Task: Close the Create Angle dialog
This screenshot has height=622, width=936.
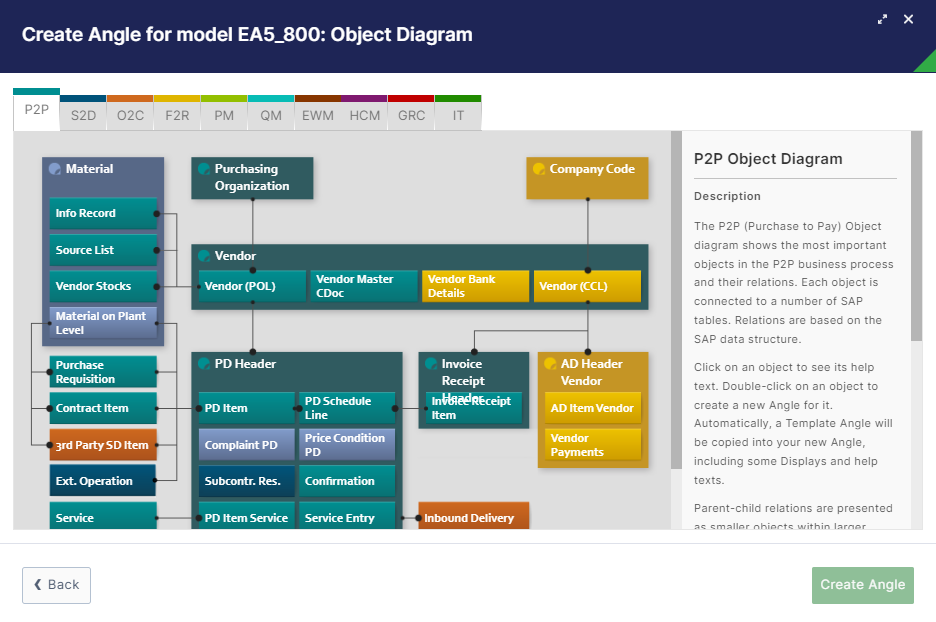Action: [x=908, y=19]
